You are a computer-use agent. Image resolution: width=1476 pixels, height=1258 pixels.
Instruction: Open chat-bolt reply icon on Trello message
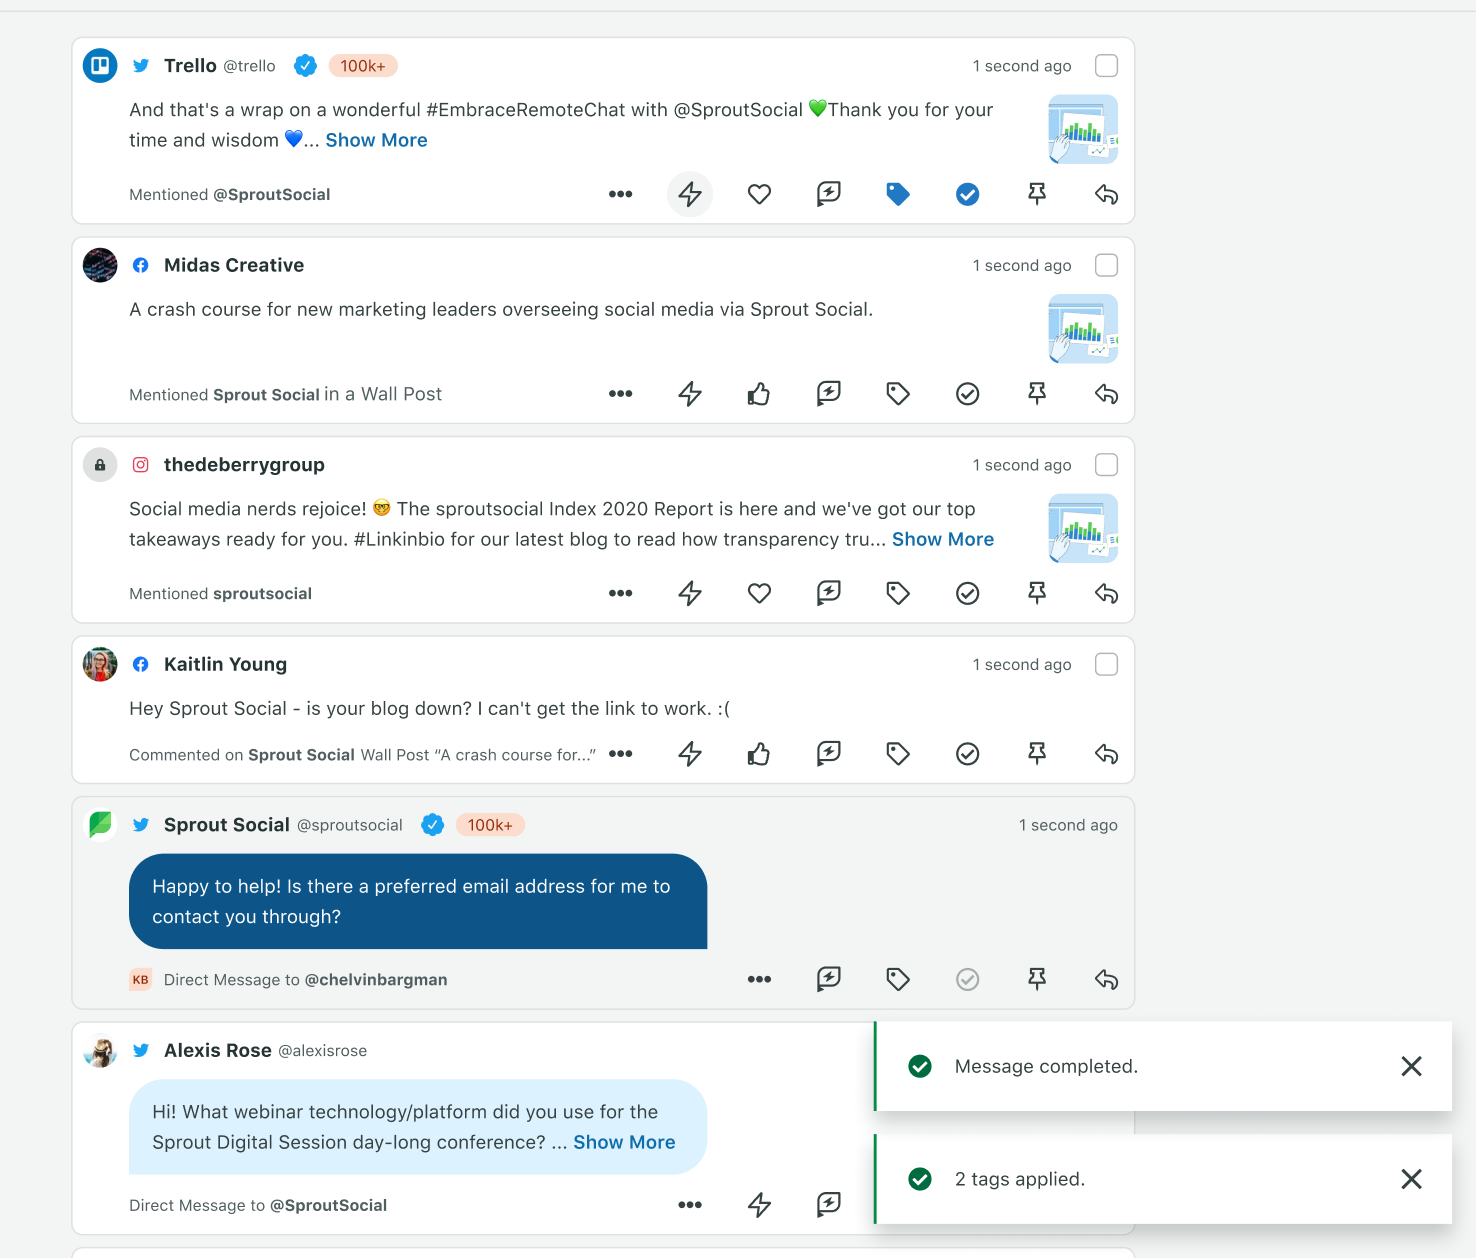coord(829,194)
